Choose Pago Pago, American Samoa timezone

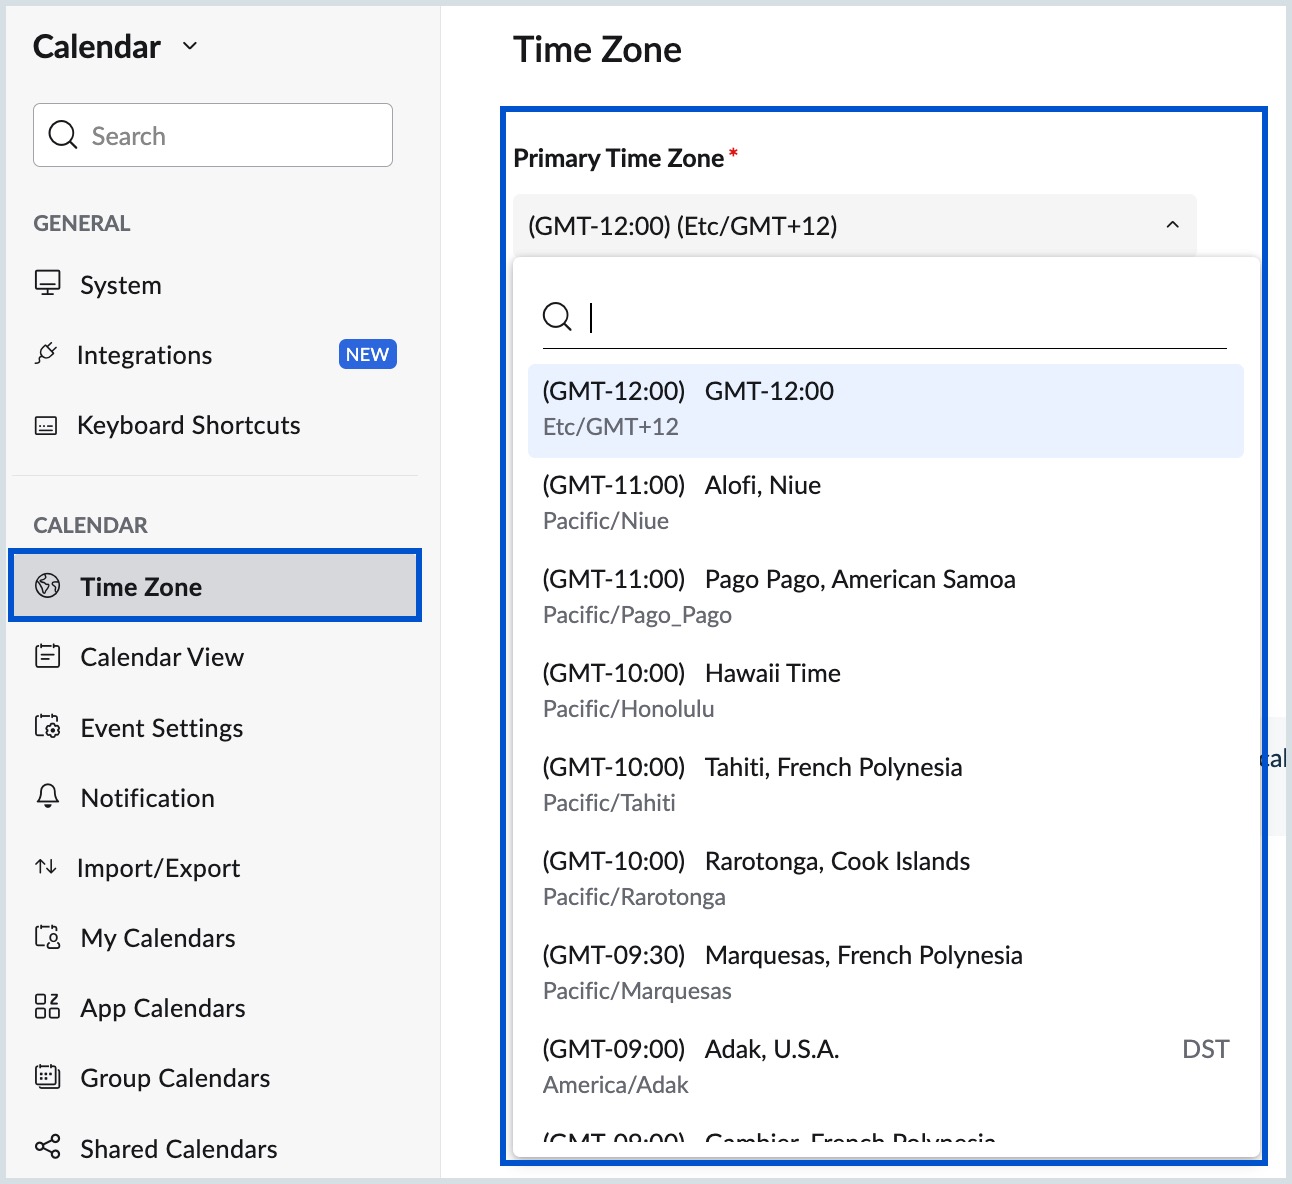(859, 579)
